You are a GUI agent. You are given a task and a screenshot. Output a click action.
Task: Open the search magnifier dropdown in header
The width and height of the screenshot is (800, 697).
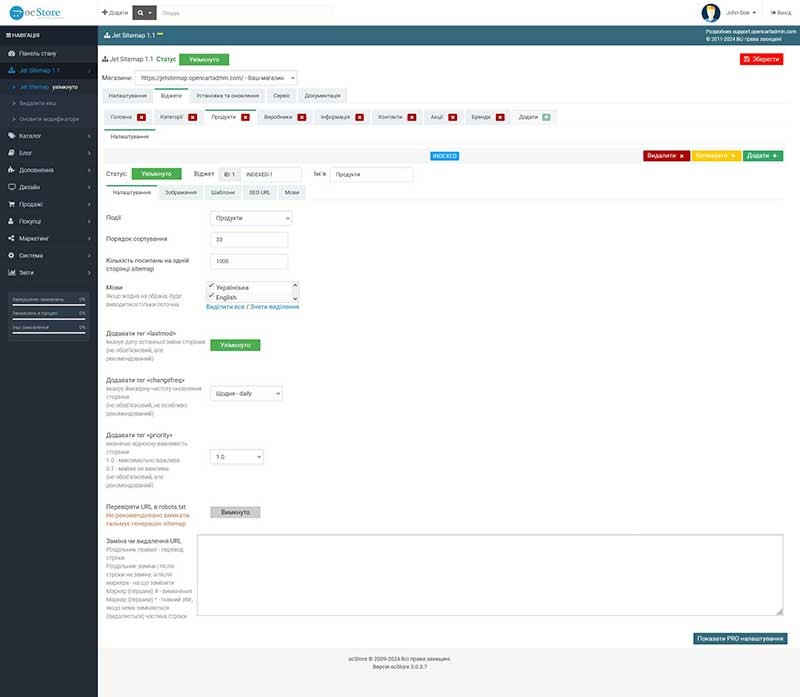pos(144,13)
